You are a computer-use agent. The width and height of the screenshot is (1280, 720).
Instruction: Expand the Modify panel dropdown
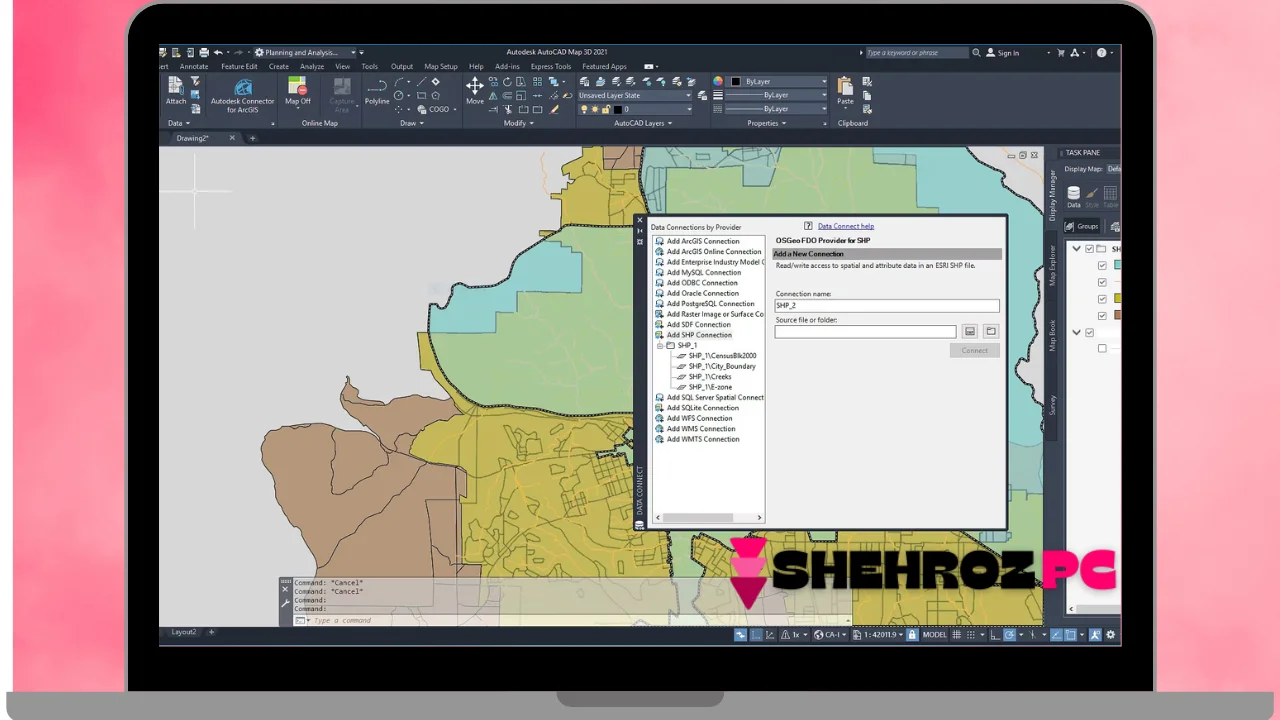[518, 123]
